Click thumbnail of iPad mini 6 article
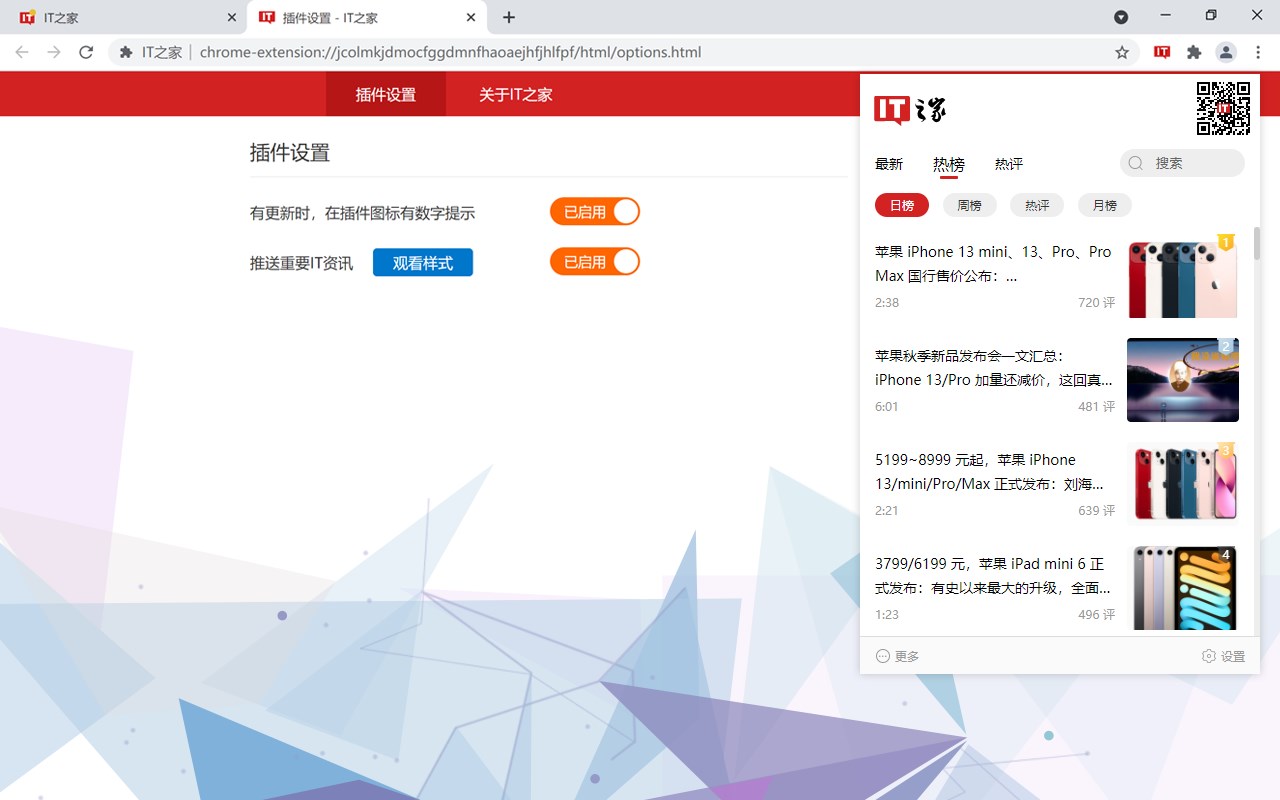Screen dimensions: 1280x800 pyautogui.click(x=1183, y=588)
